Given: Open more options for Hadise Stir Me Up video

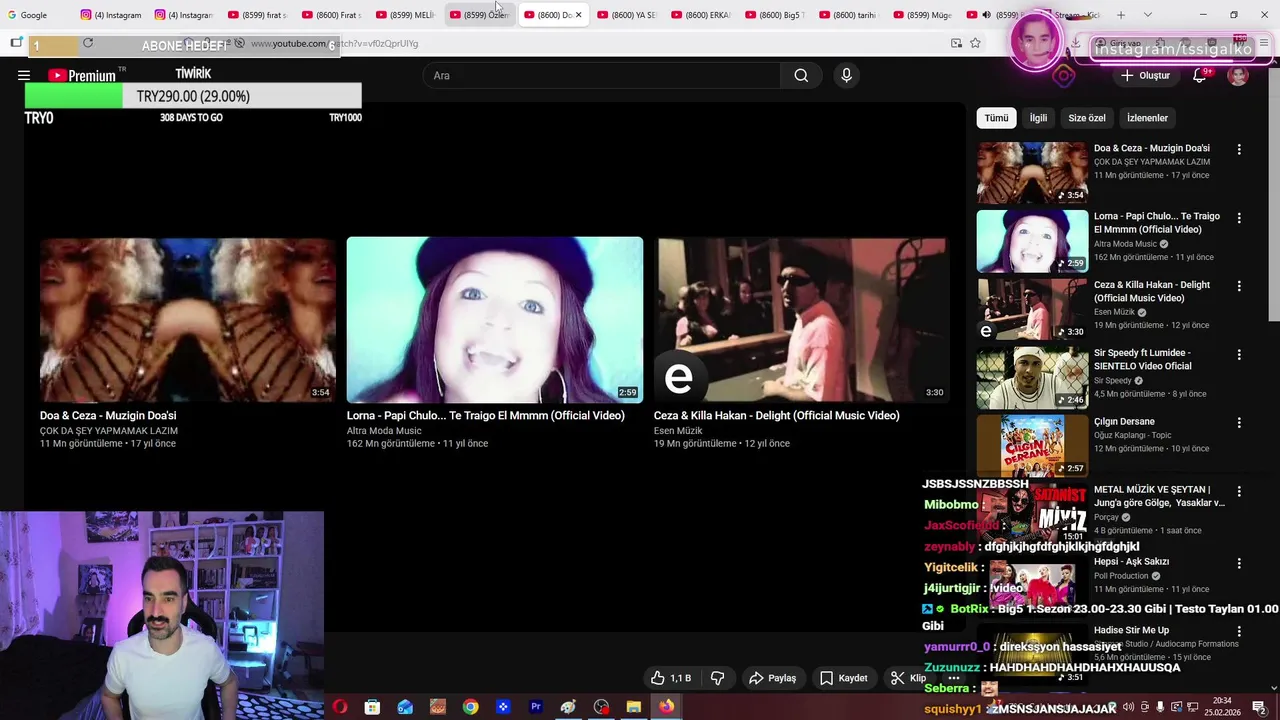Looking at the screenshot, I should click(1239, 631).
